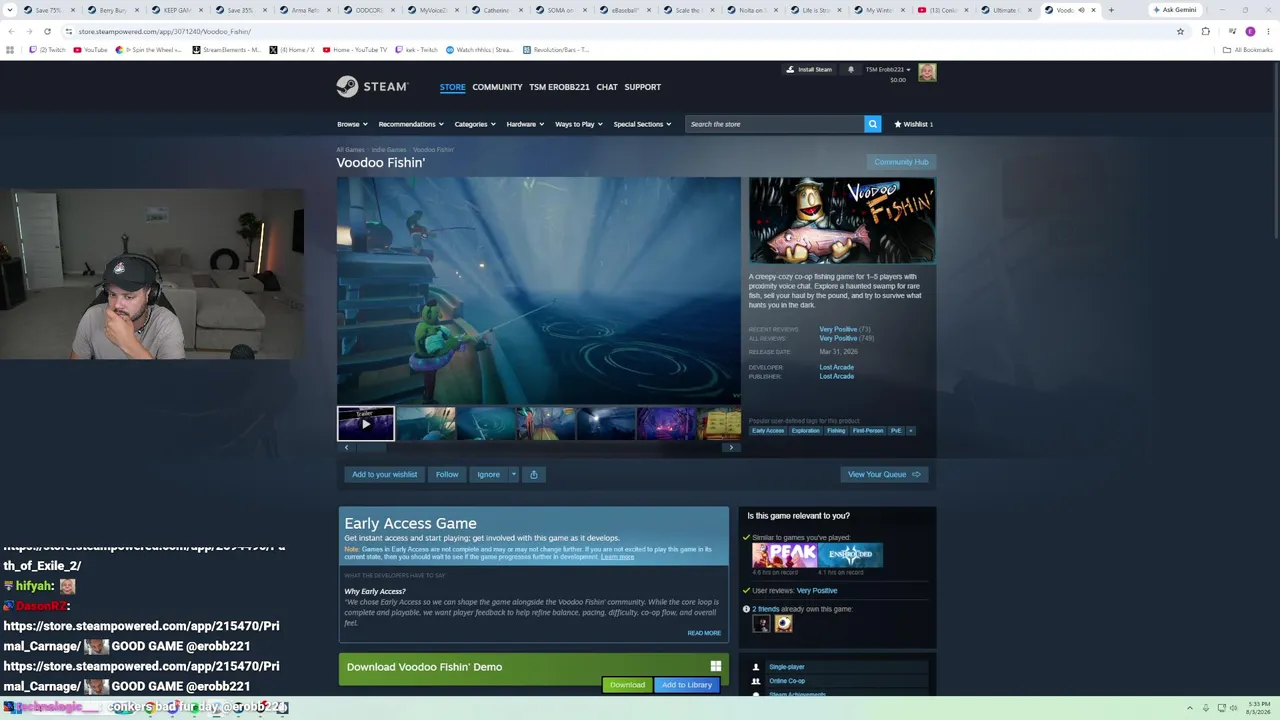Click the Steam logo
Image resolution: width=1280 pixels, height=720 pixels.
pyautogui.click(x=372, y=87)
